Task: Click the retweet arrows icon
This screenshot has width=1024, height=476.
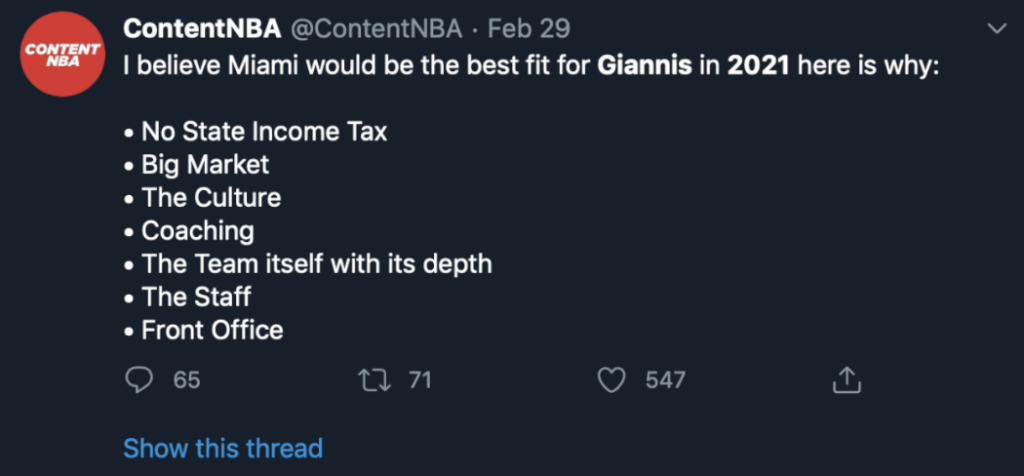Action: click(x=375, y=379)
